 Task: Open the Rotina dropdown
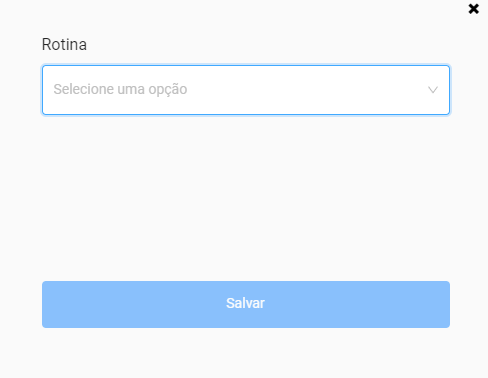pyautogui.click(x=246, y=90)
